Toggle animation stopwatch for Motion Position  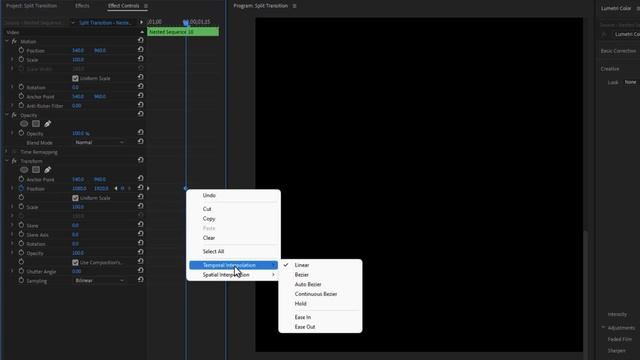tap(21, 50)
